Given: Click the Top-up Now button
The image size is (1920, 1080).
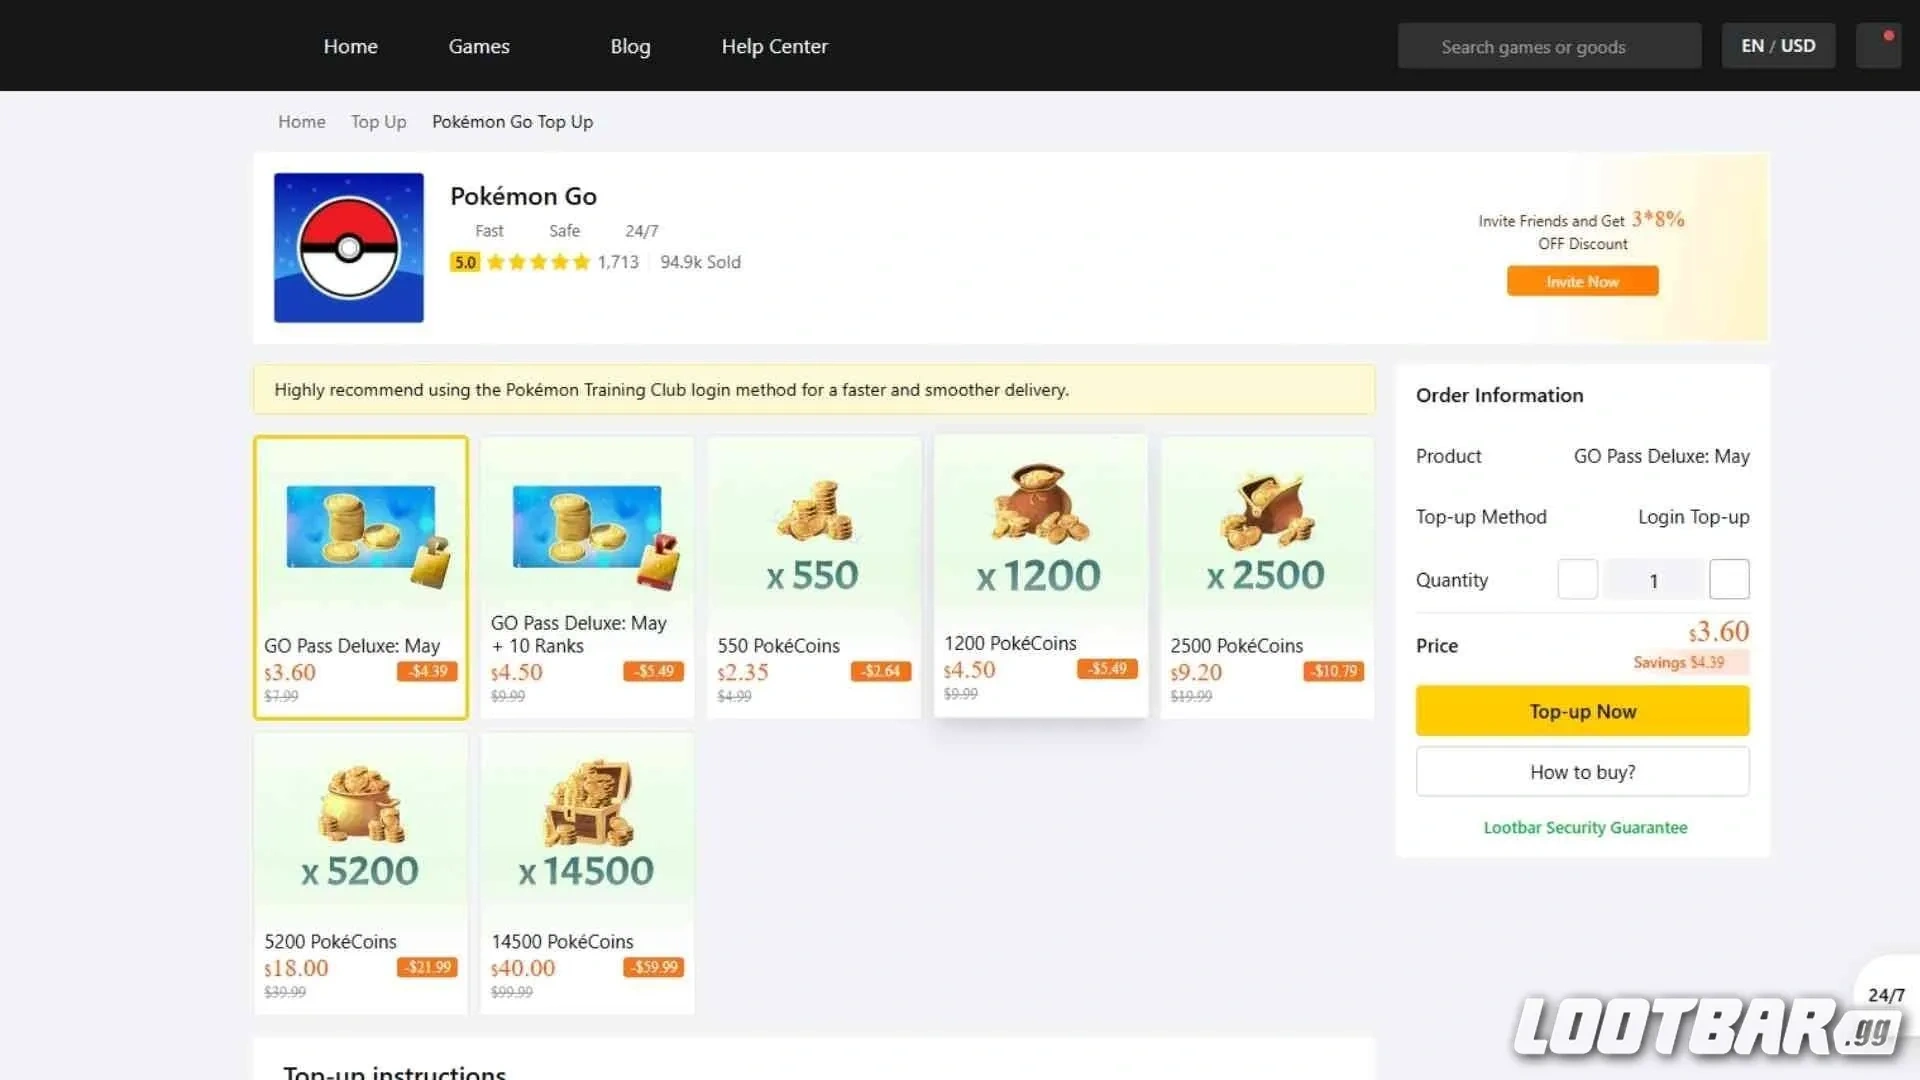Looking at the screenshot, I should tap(1582, 711).
